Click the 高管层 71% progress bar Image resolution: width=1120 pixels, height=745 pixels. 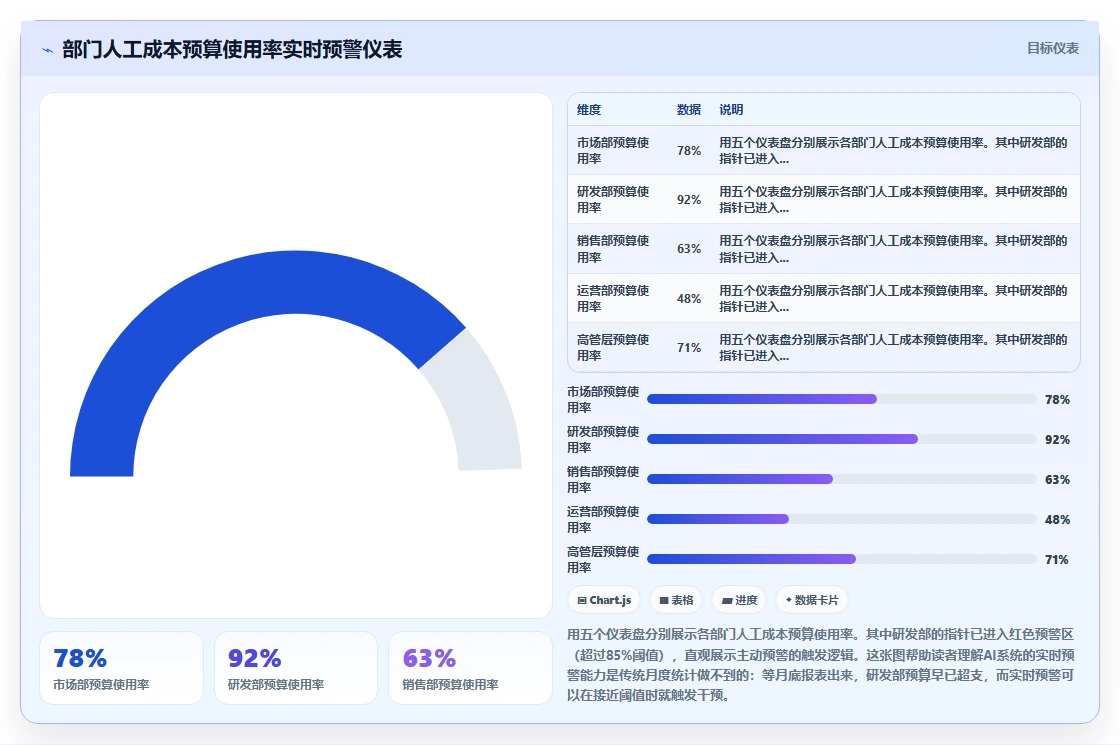841,559
